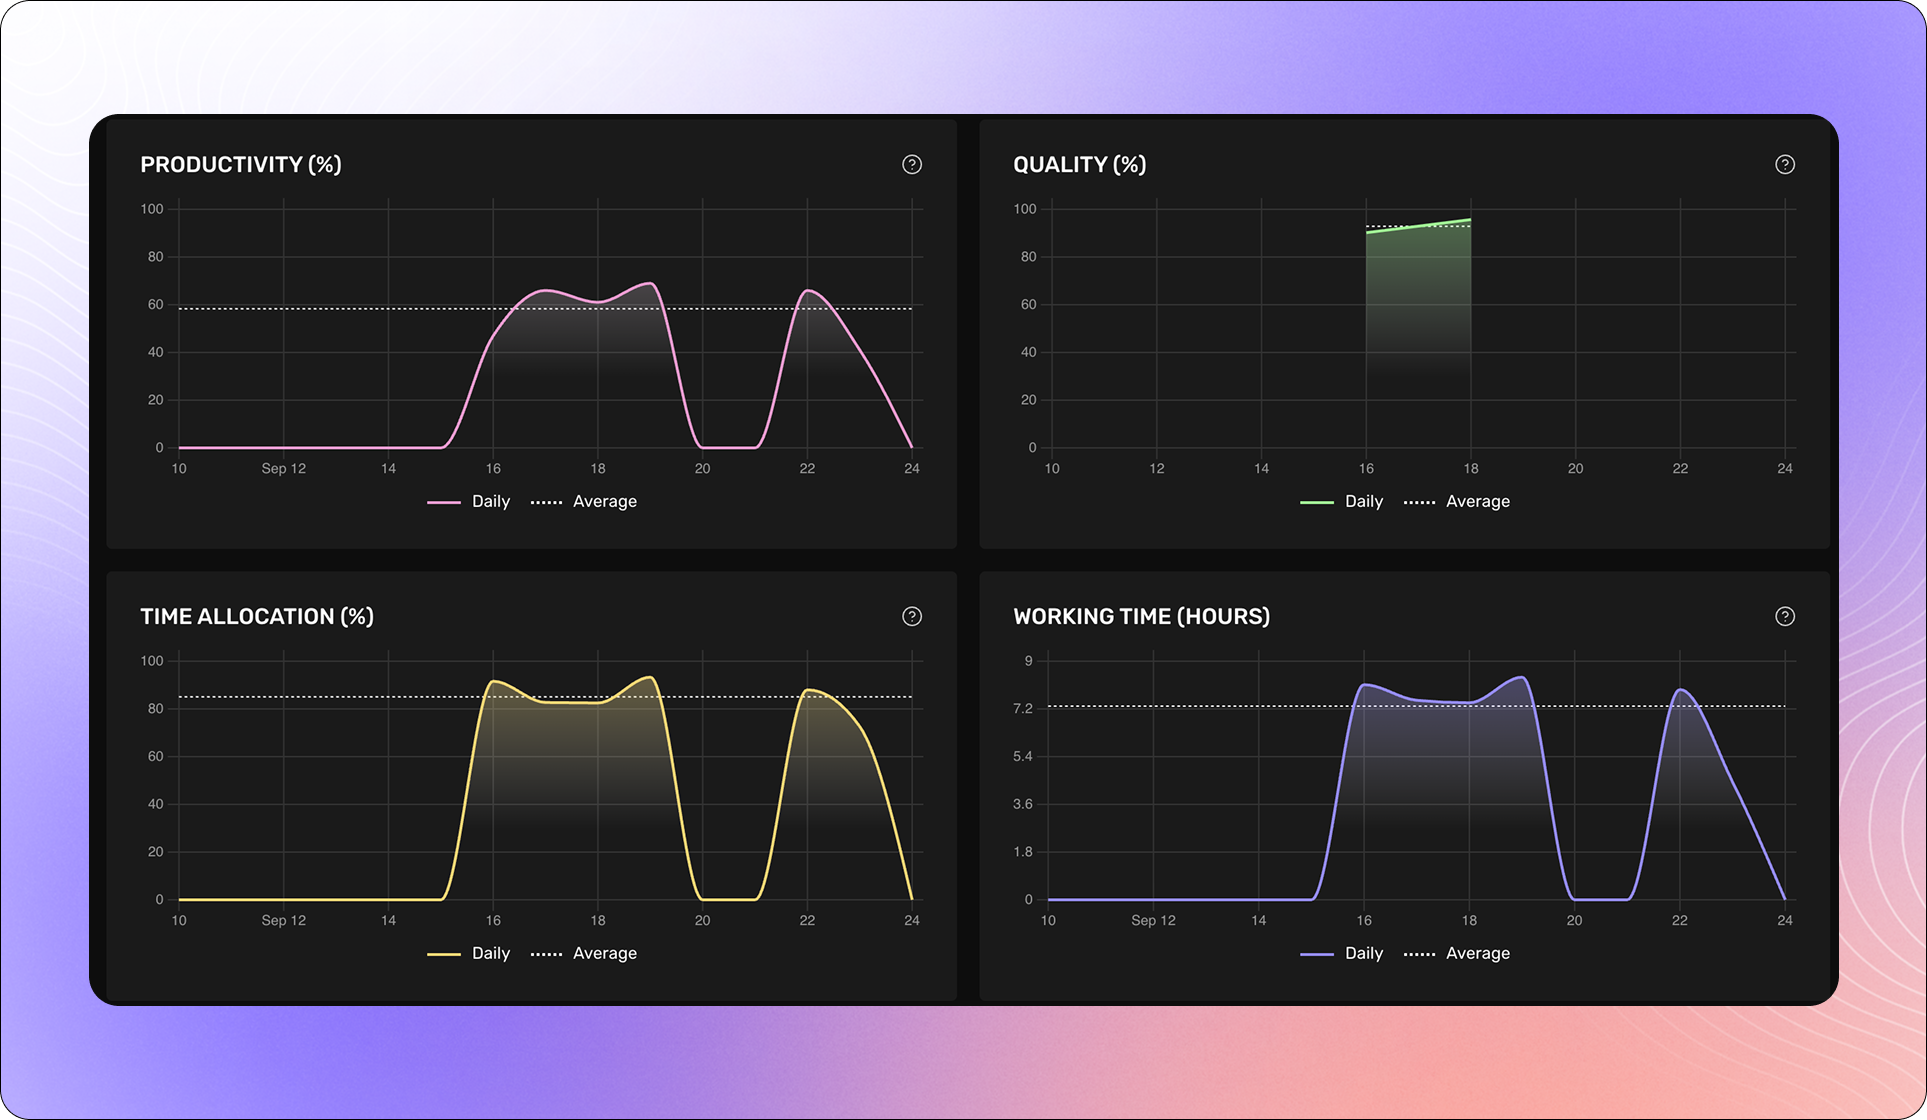Hide Average series in Quality legend
This screenshot has height=1120, width=1927.
(x=1477, y=502)
